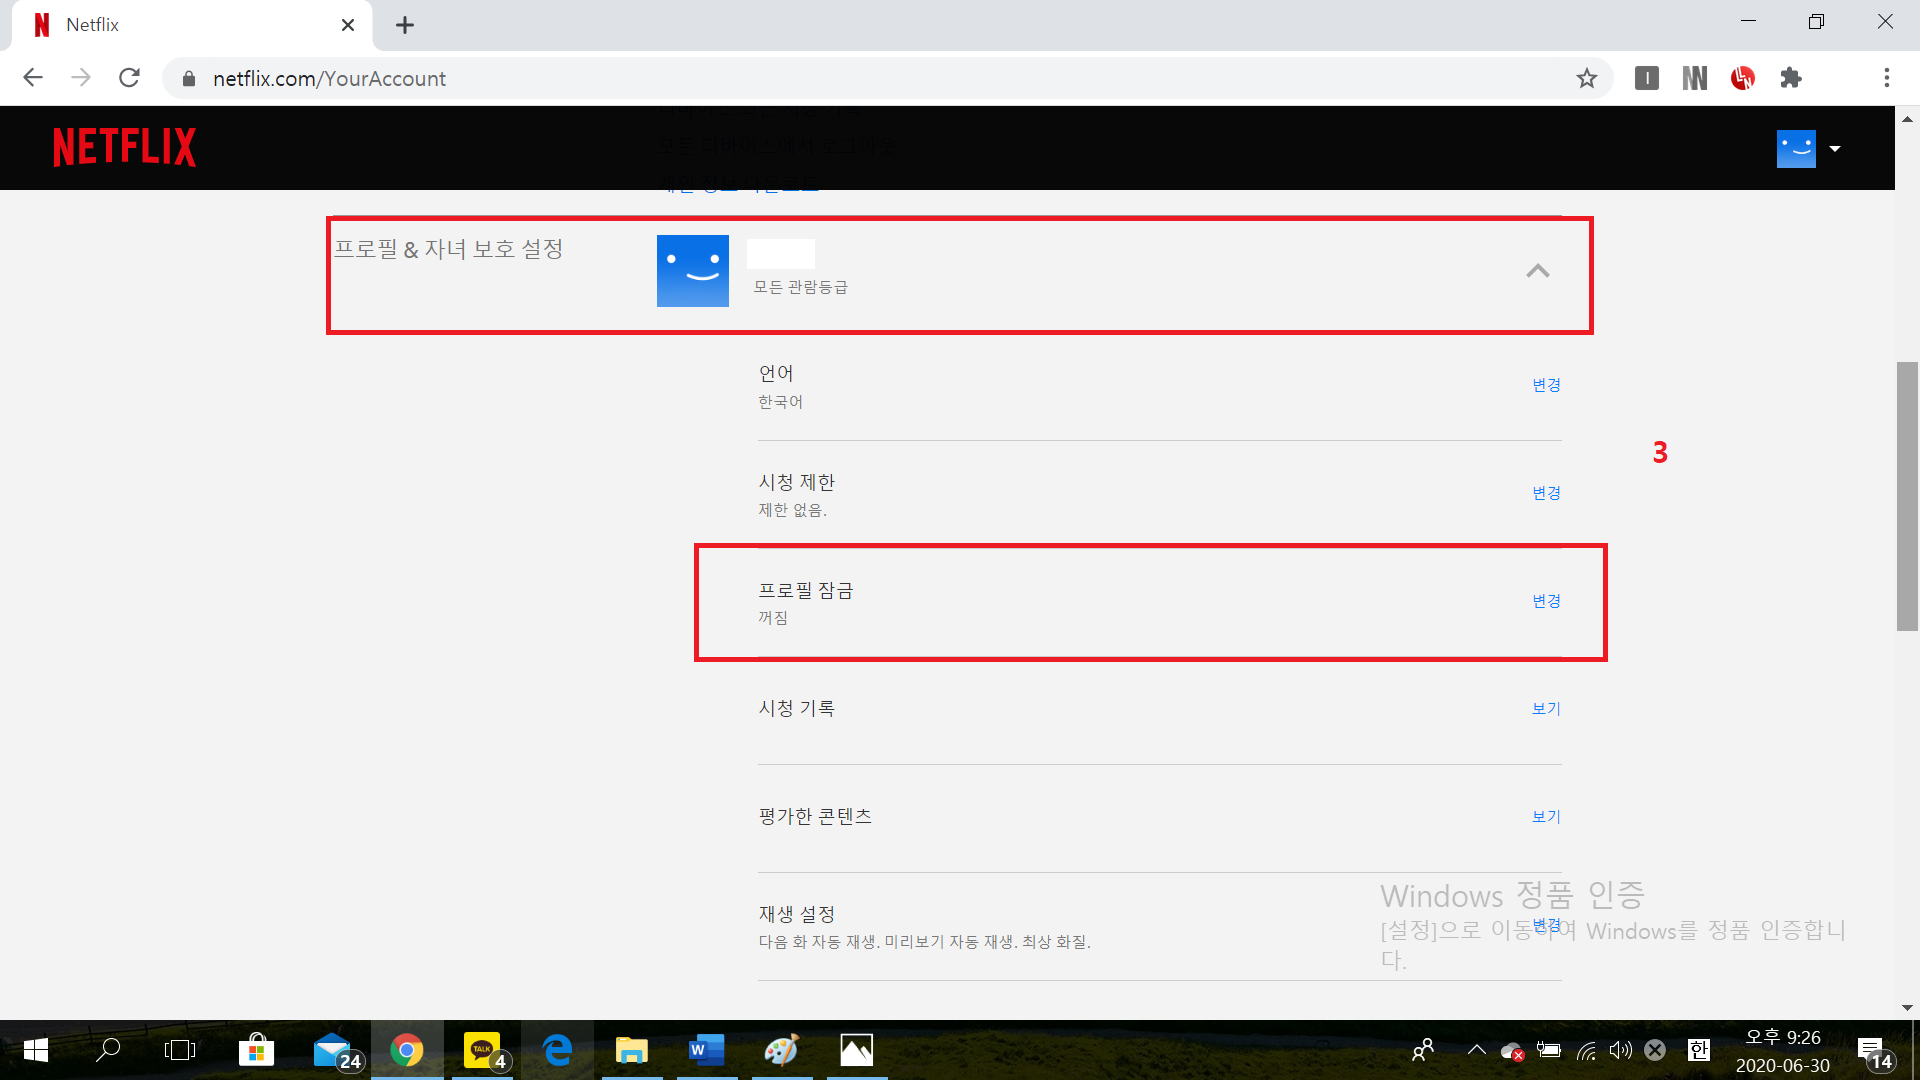Open Chrome Extensions puzzle icon

1790,78
